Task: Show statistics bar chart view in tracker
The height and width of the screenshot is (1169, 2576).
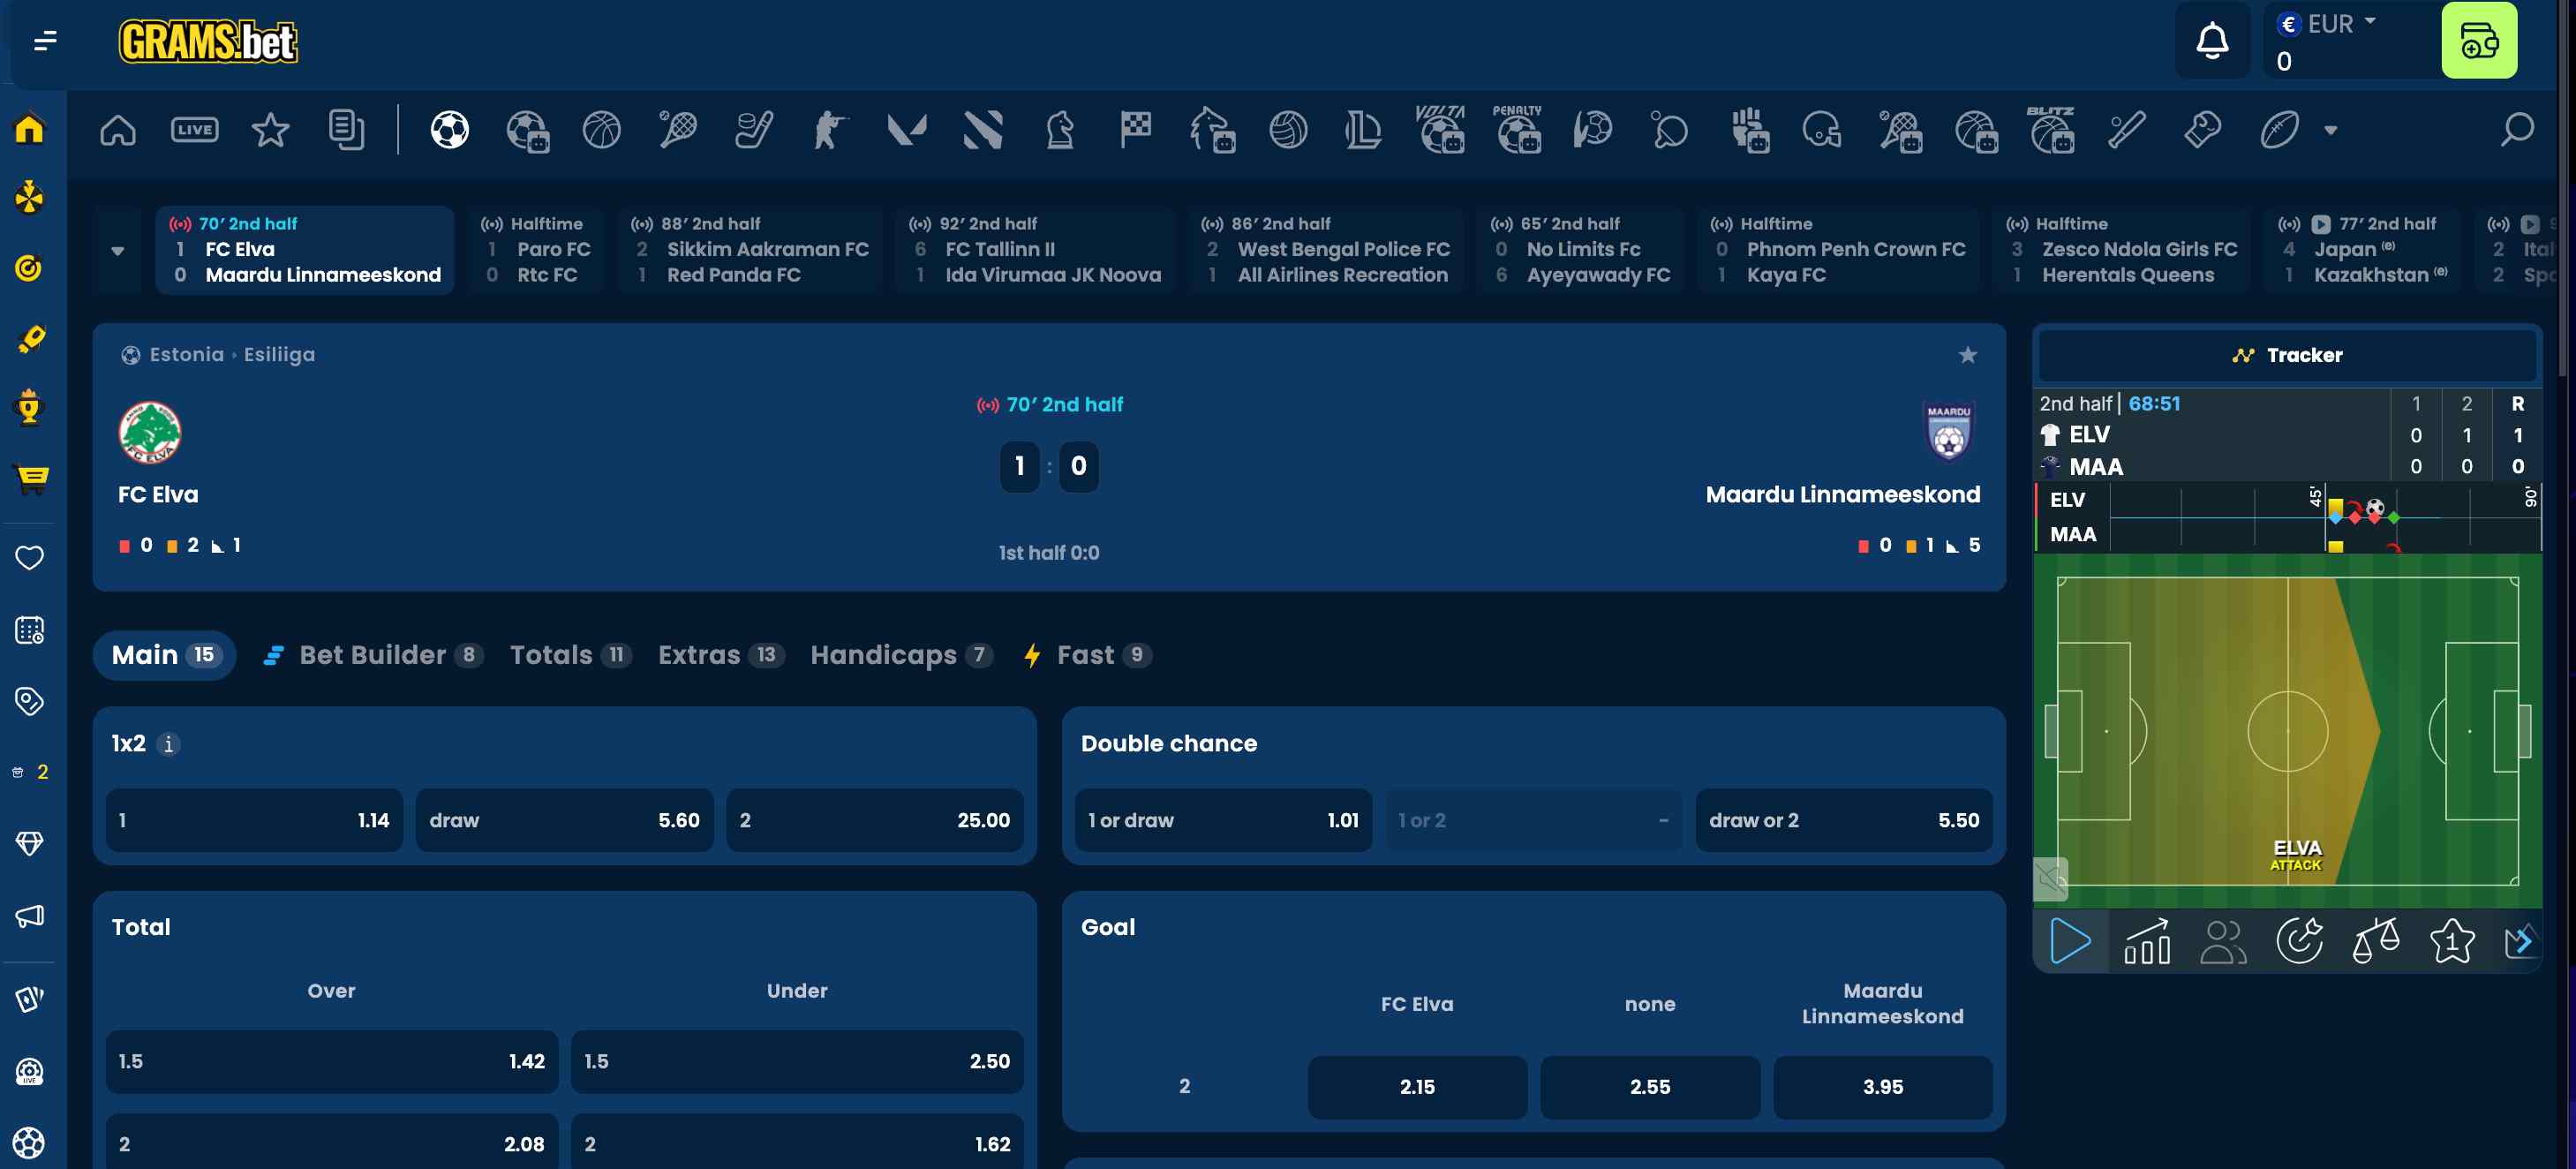Action: 2146,941
